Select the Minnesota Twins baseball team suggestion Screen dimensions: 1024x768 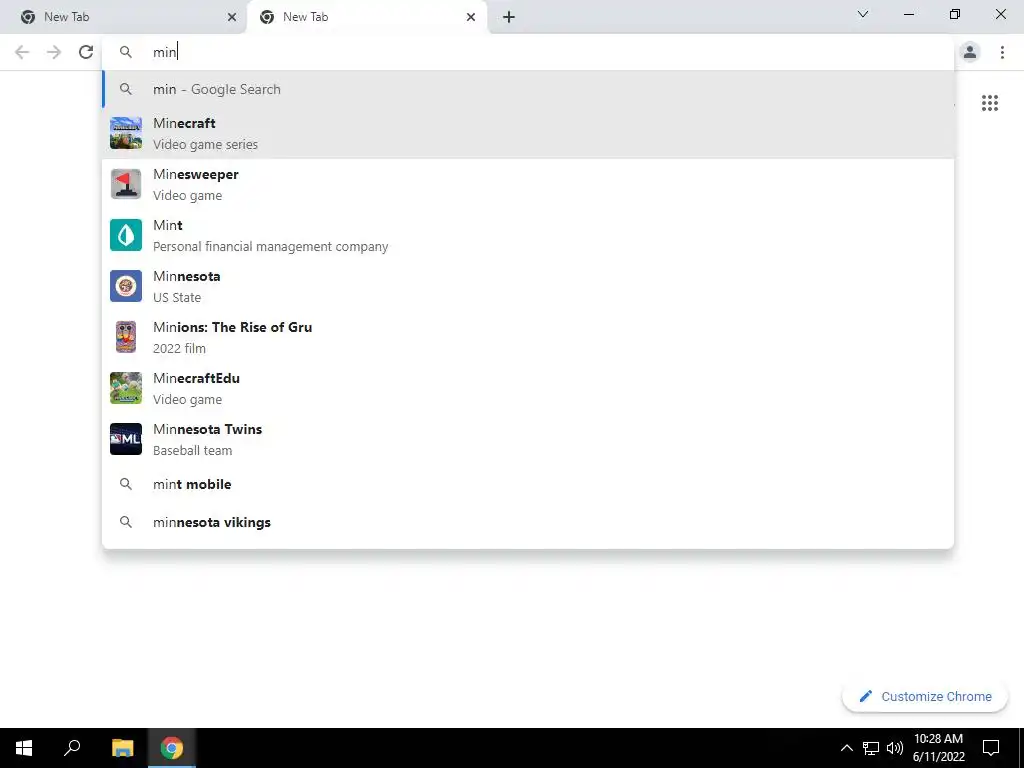(x=528, y=439)
